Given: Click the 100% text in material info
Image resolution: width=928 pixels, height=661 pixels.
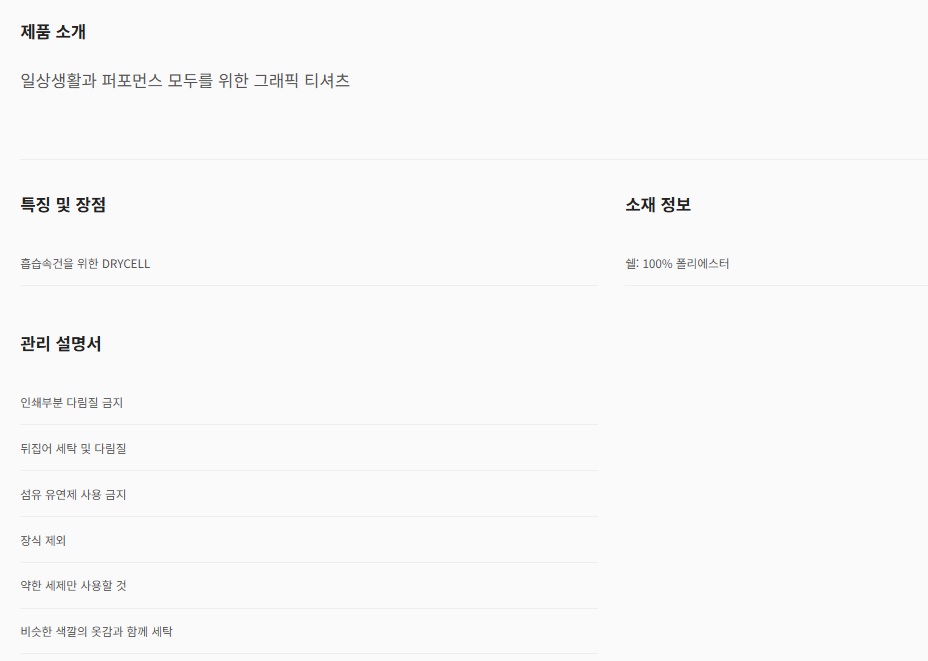Looking at the screenshot, I should point(658,263).
